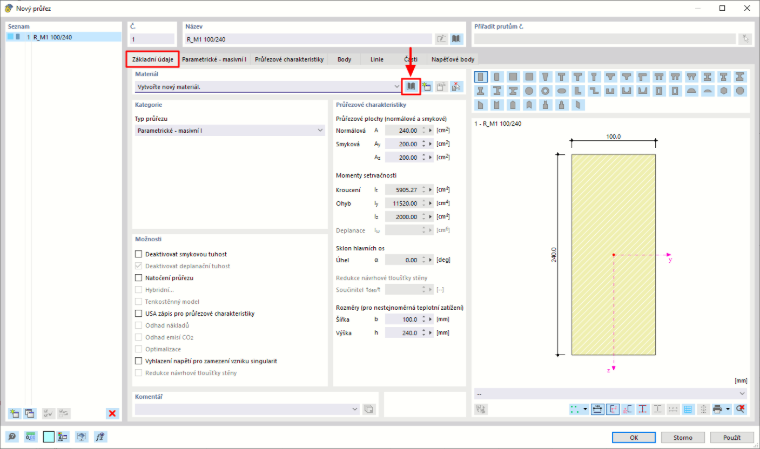760x449 pixels.
Task: Click the Optimalizace checkbox
Action: pyautogui.click(x=139, y=349)
